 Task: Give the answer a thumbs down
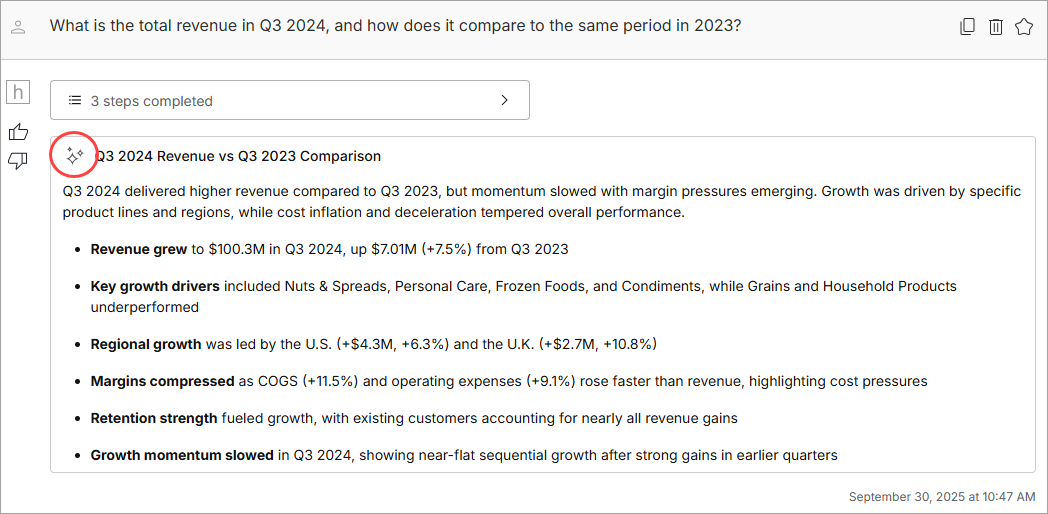(x=18, y=161)
